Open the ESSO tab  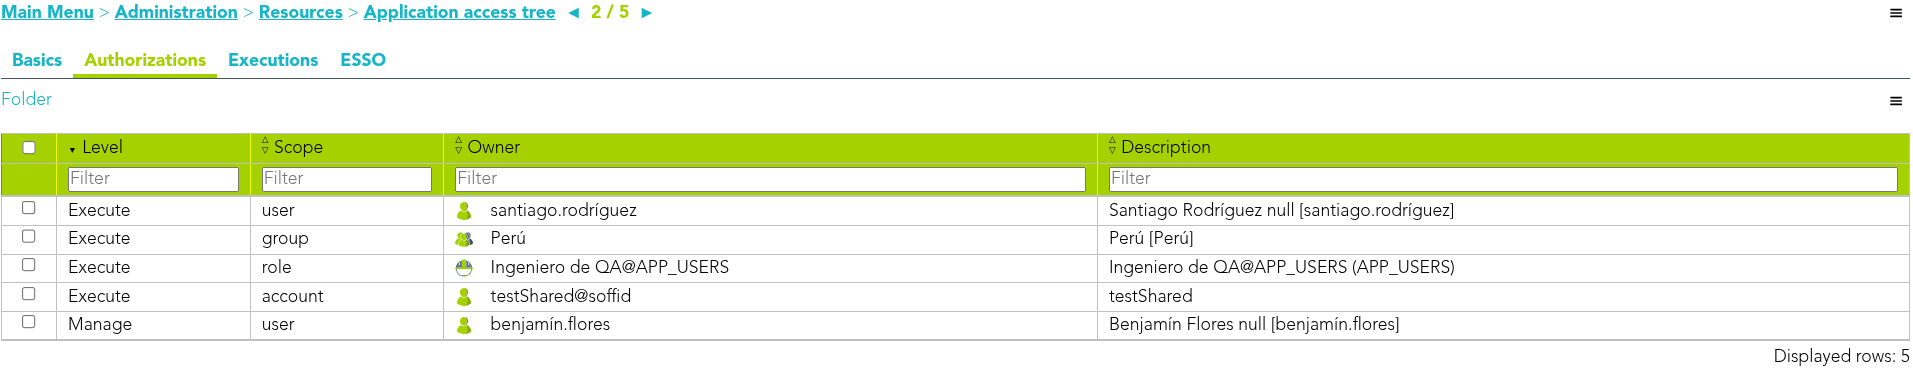363,60
